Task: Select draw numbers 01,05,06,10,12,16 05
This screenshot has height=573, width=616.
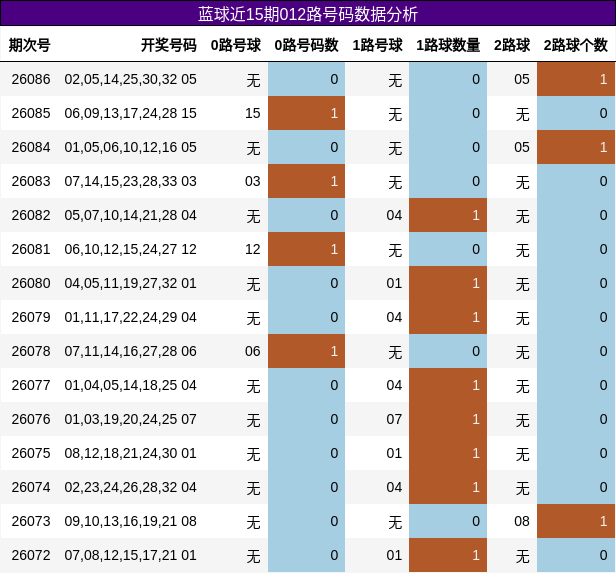Action: click(x=130, y=147)
